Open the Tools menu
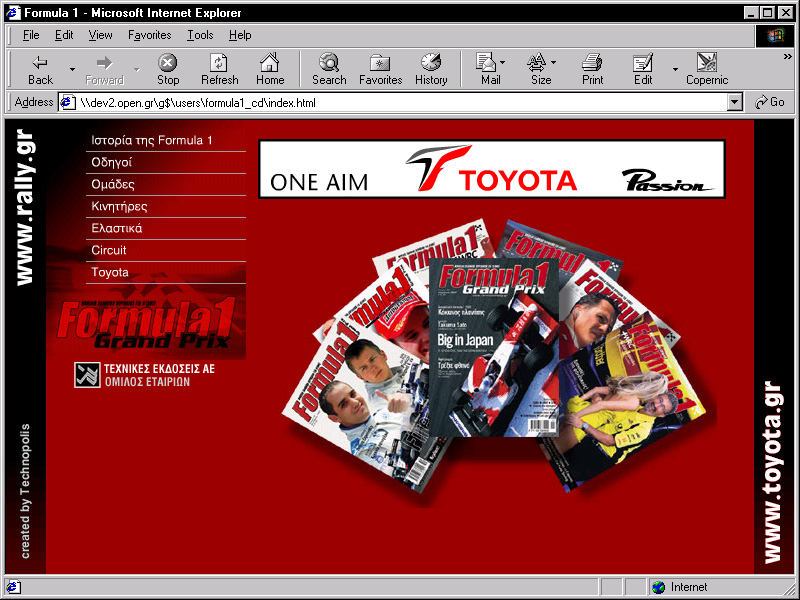Screen dimensions: 800x600 click(x=200, y=35)
